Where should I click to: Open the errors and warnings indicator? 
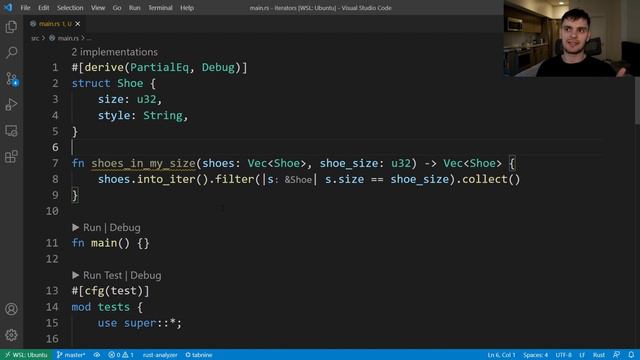click(121, 355)
